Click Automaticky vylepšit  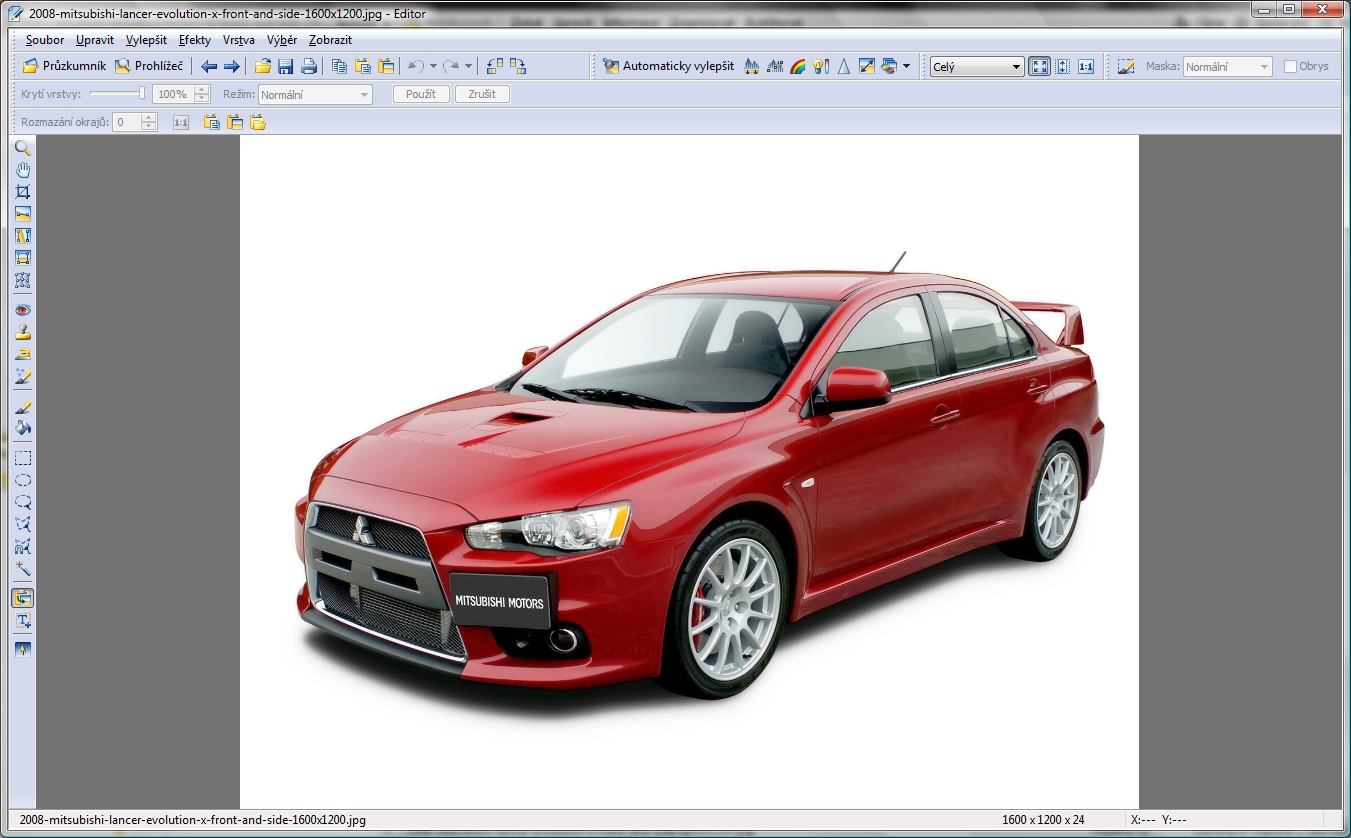pyautogui.click(x=669, y=66)
